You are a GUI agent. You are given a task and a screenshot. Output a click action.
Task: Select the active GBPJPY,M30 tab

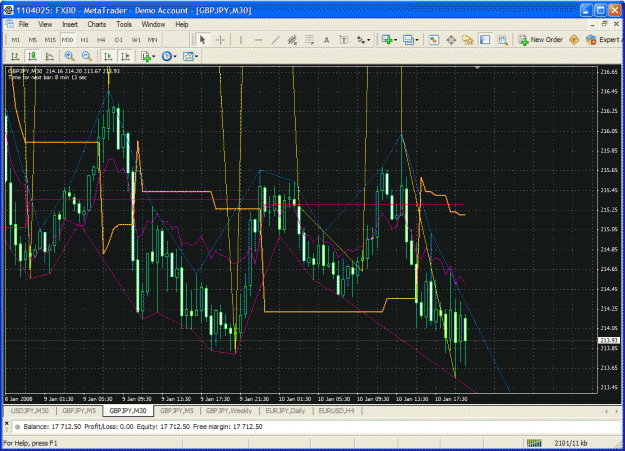(128, 411)
